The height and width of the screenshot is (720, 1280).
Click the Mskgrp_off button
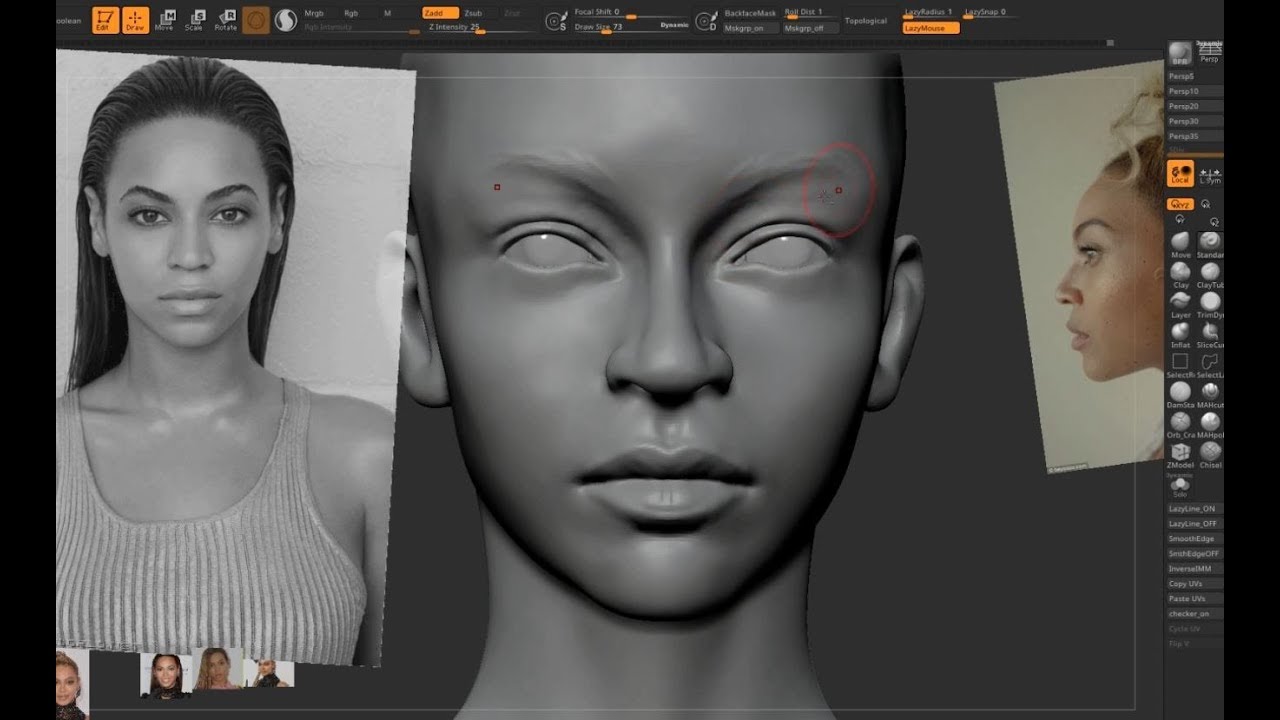pyautogui.click(x=811, y=28)
